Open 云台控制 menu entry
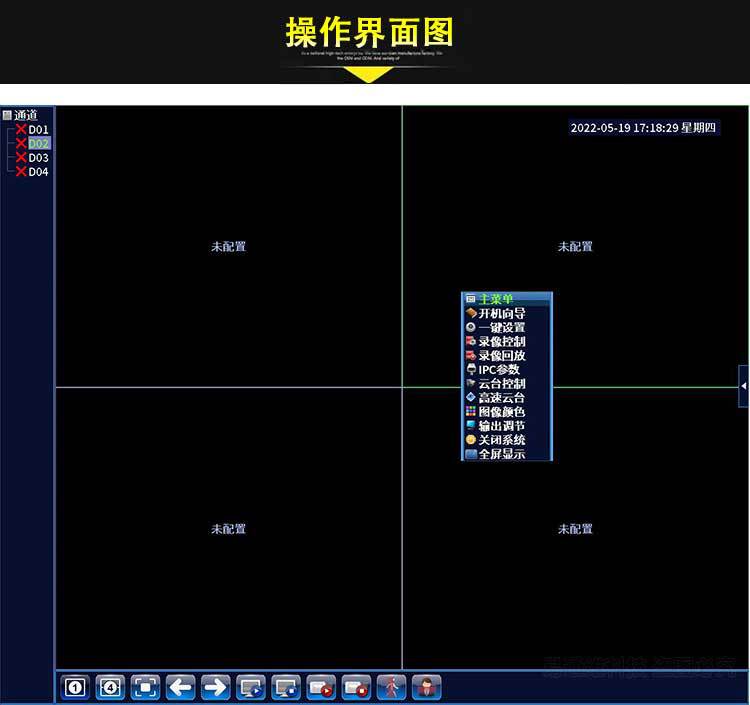Screen dimensions: 750x705 click(507, 384)
